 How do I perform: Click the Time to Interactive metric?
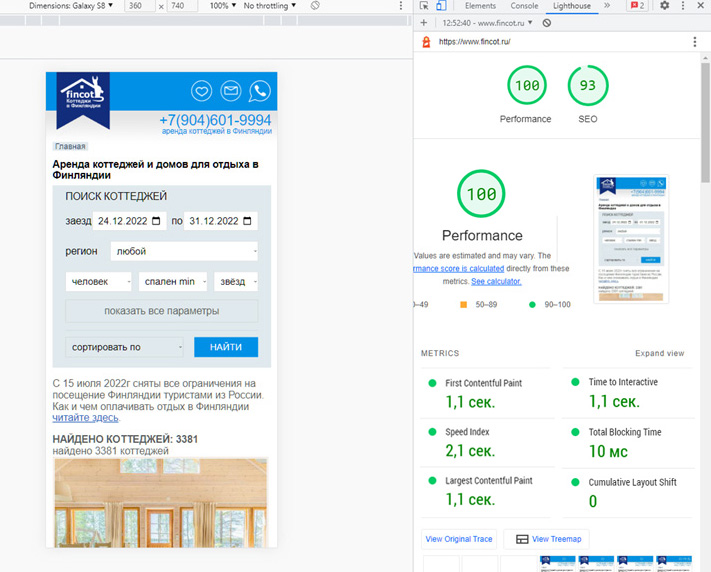[628, 393]
